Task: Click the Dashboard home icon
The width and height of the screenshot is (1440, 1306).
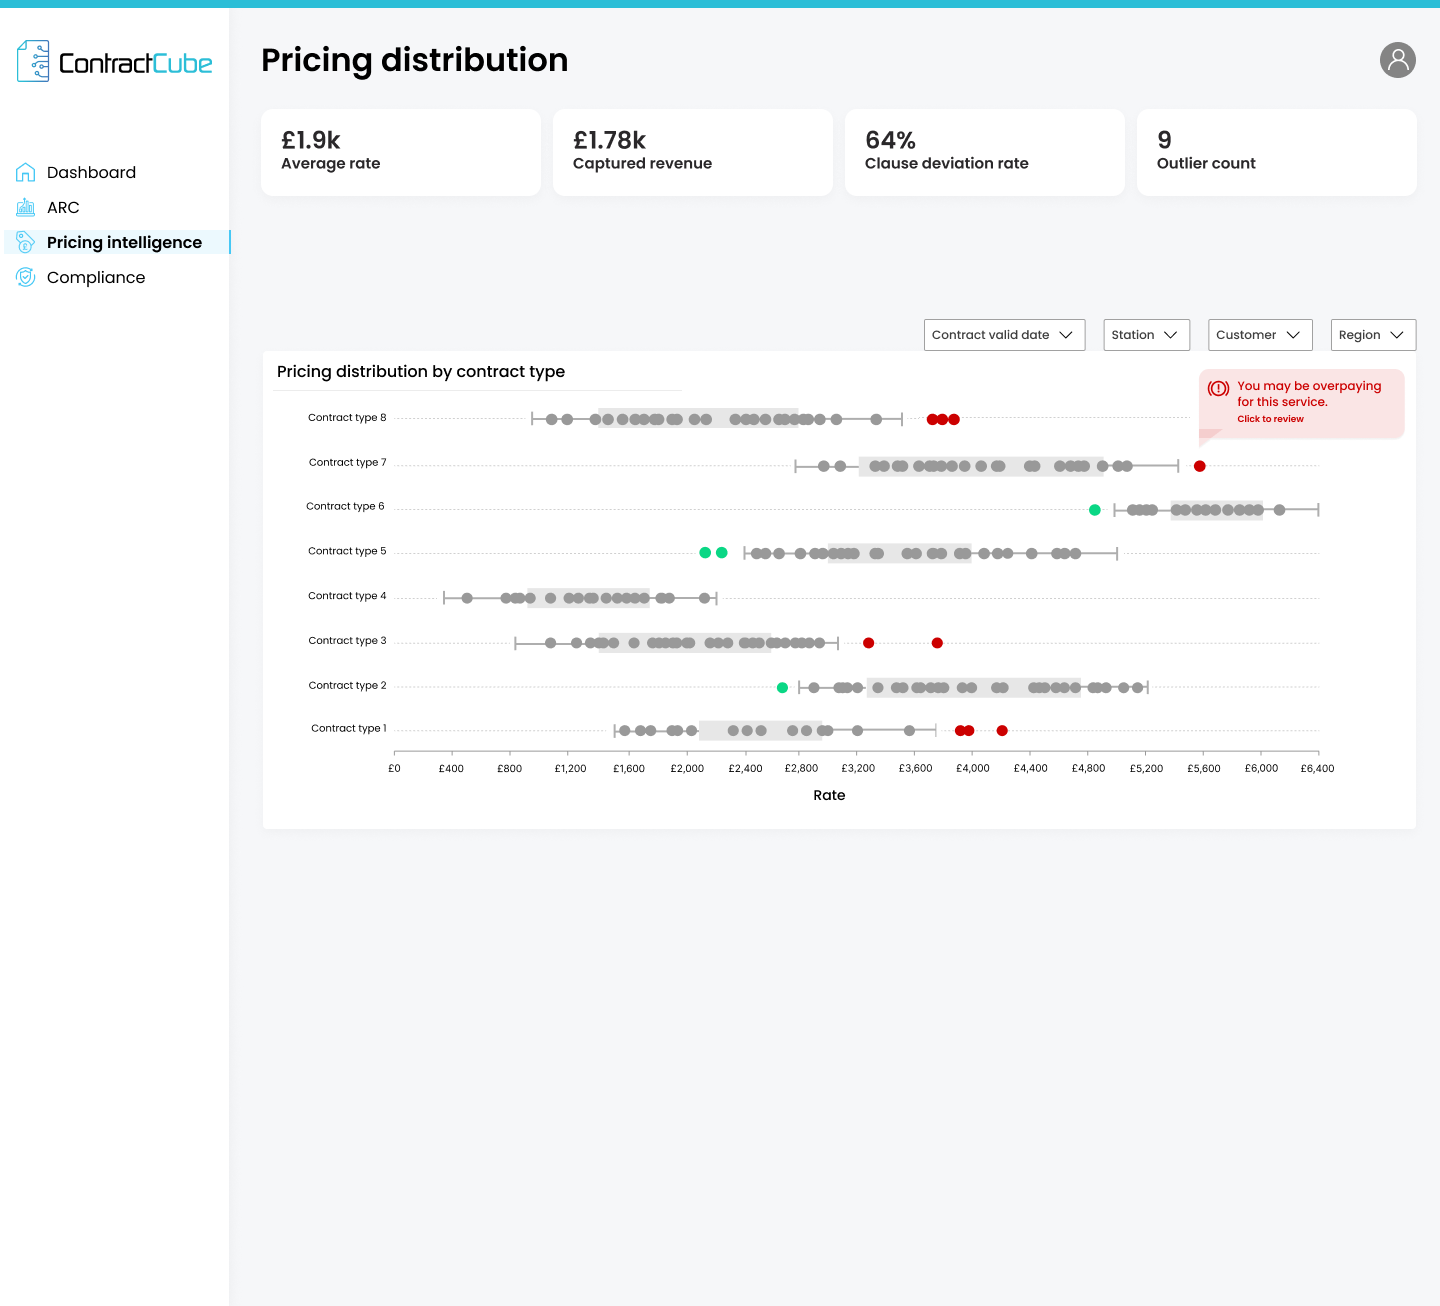Action: point(26,172)
